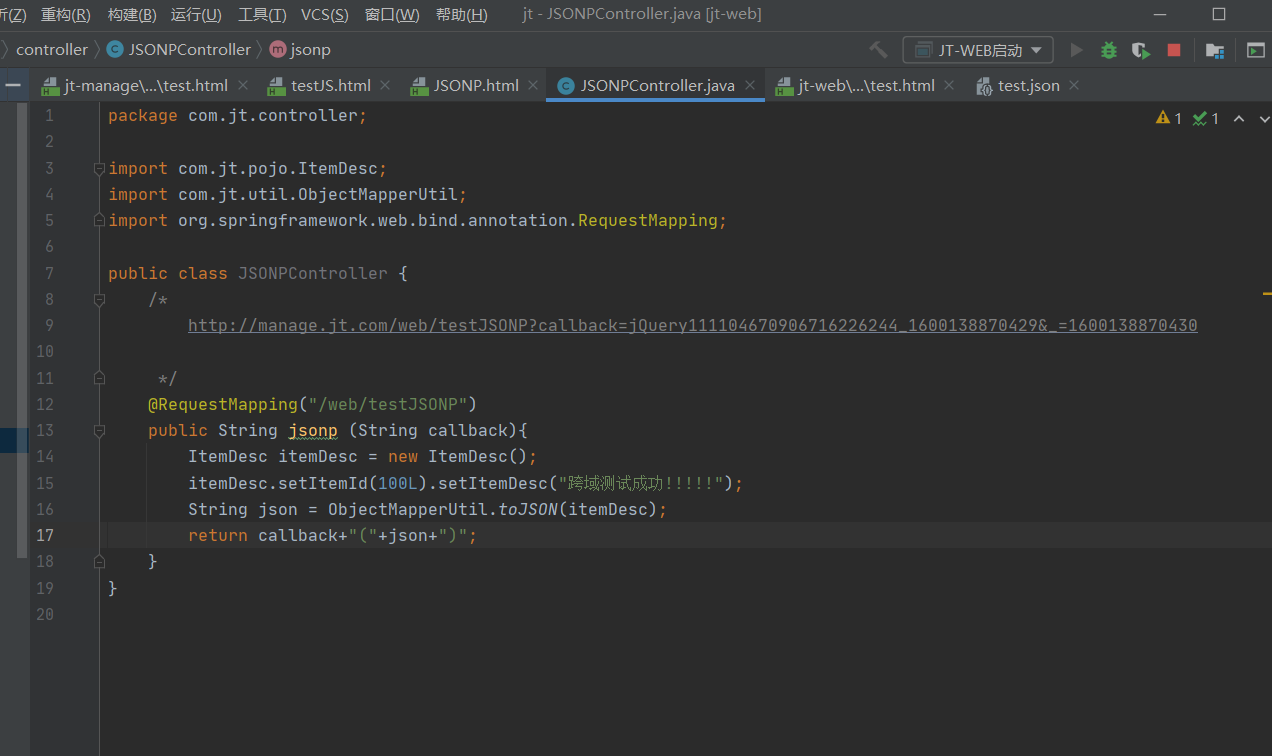
Task: Click the green Debug bug icon
Action: pos(1109,50)
